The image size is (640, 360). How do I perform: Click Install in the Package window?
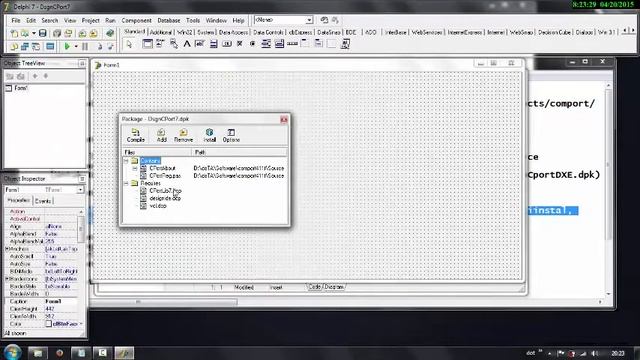click(209, 135)
